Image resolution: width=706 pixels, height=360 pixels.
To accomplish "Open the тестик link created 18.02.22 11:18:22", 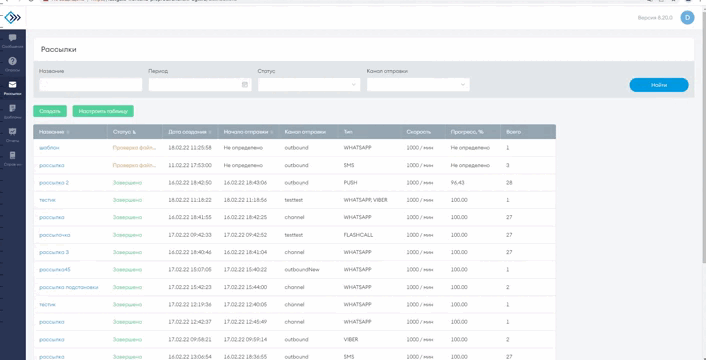I will (x=47, y=200).
